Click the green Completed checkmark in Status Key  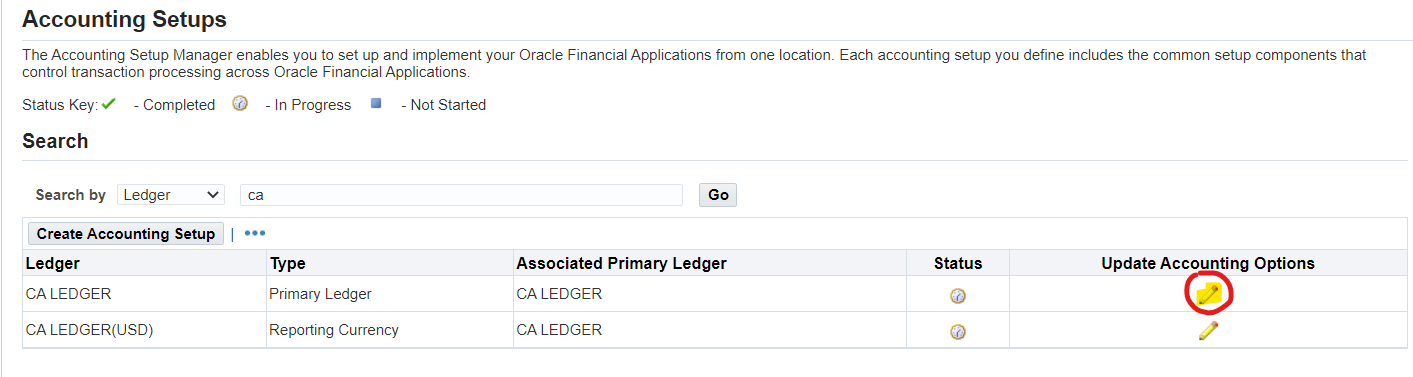click(109, 103)
